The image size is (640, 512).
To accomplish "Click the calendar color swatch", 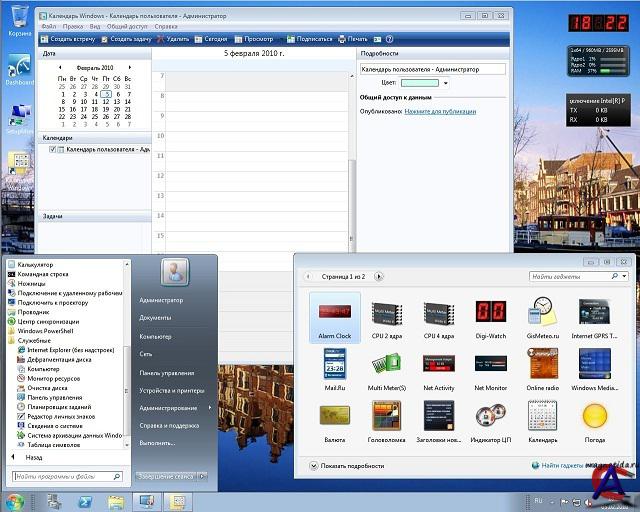I will click(418, 83).
